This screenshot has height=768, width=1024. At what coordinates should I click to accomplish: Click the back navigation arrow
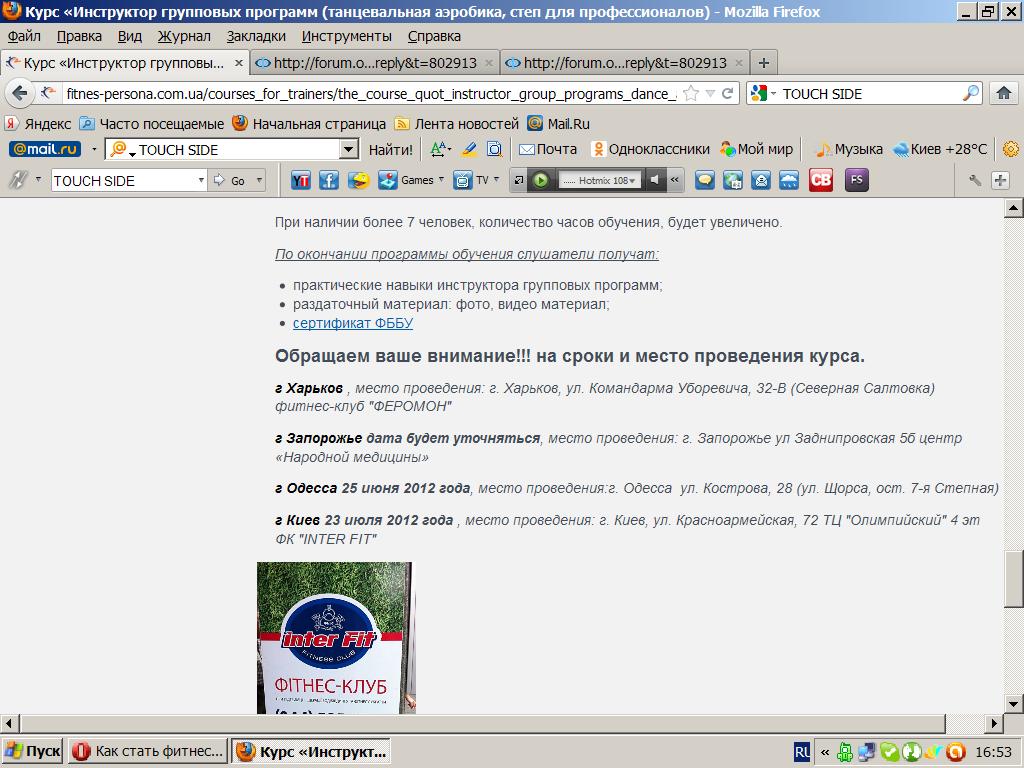click(21, 93)
